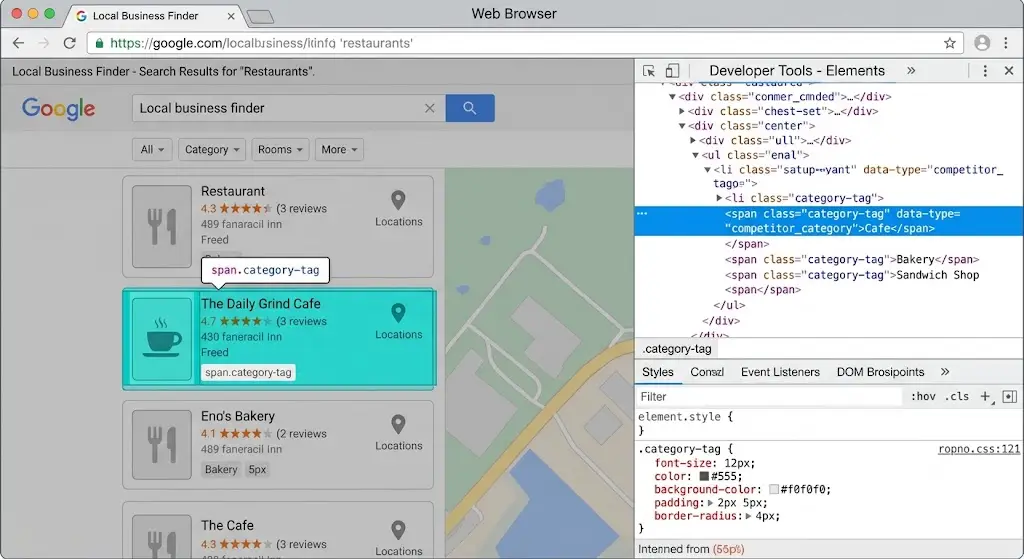Switch to the Styles tab

click(x=658, y=372)
